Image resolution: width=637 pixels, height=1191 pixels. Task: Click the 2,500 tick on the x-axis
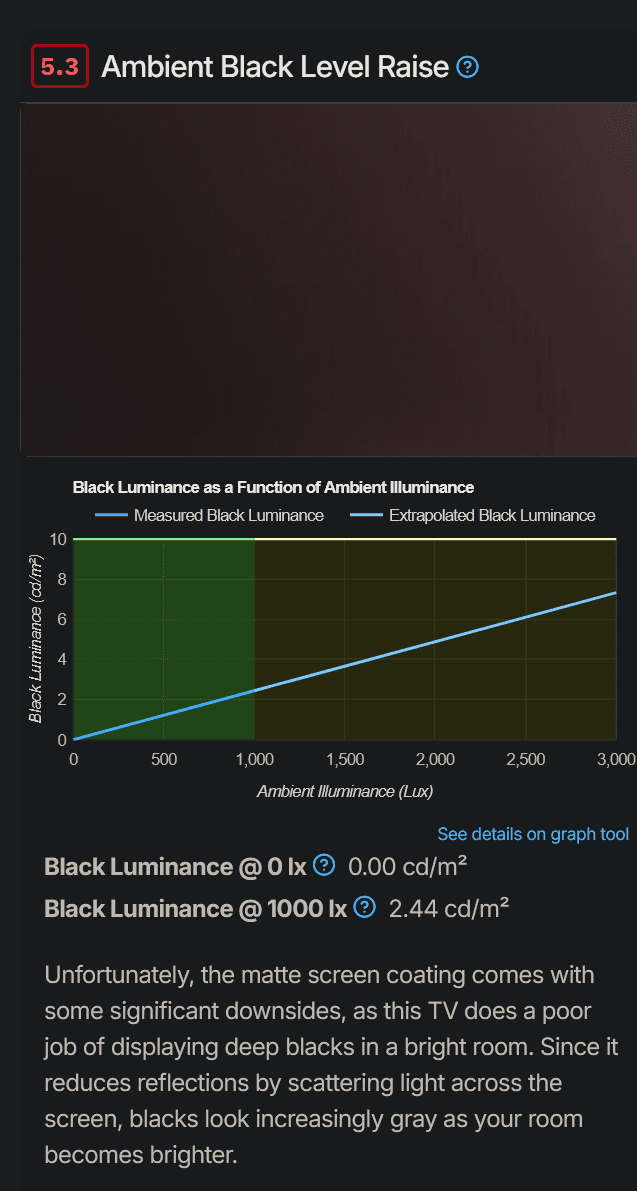(x=525, y=759)
